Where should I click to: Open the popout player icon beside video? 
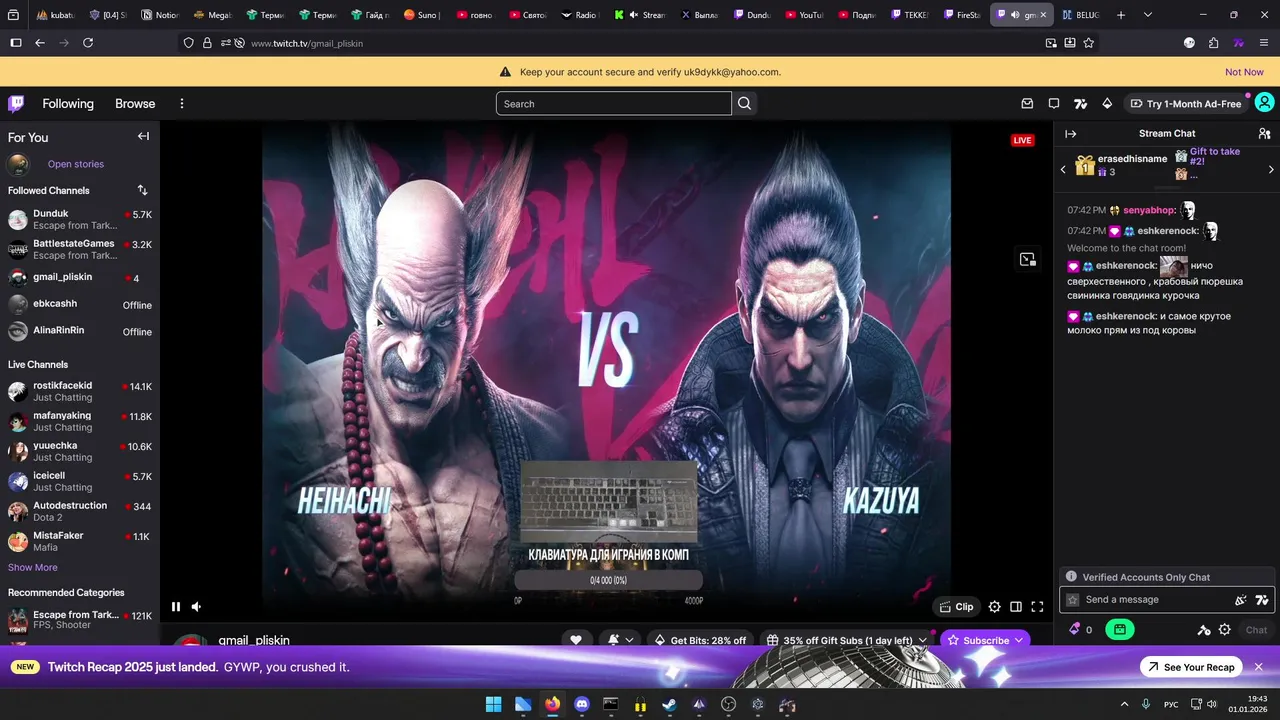pyautogui.click(x=1027, y=260)
